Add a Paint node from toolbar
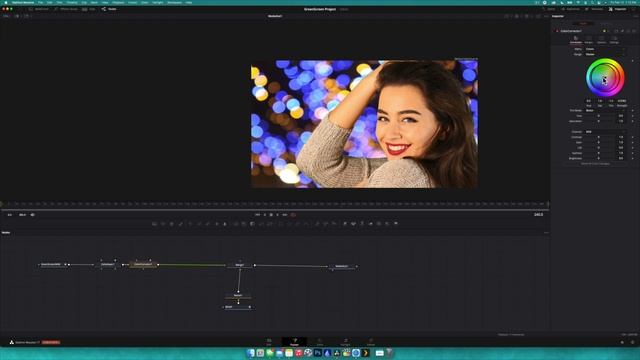Screen dimensions: 640x360 click(181, 224)
